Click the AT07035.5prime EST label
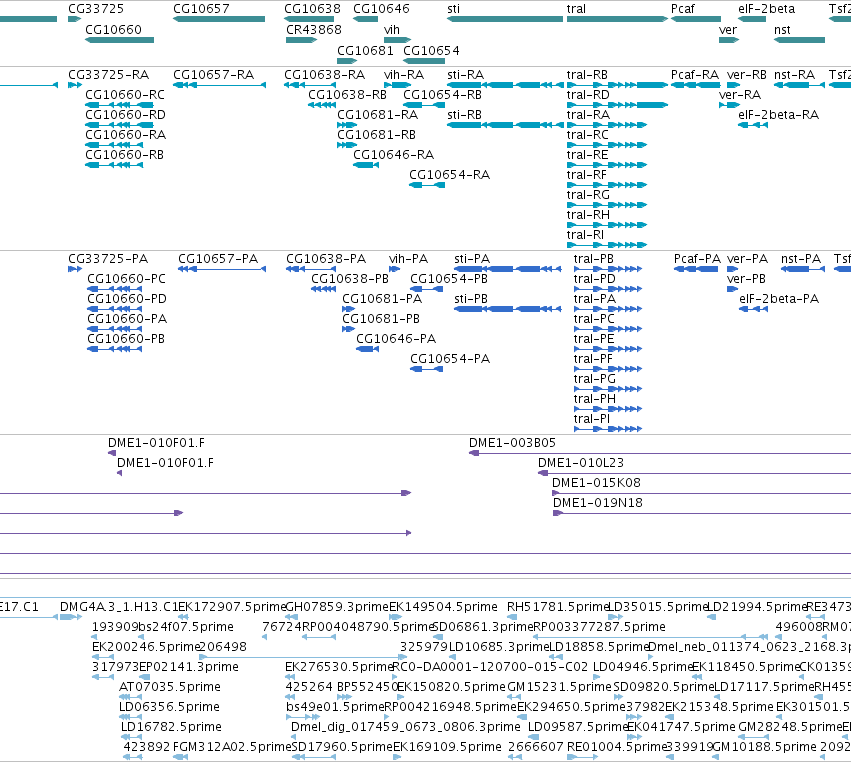The height and width of the screenshot is (762, 851). 169,687
